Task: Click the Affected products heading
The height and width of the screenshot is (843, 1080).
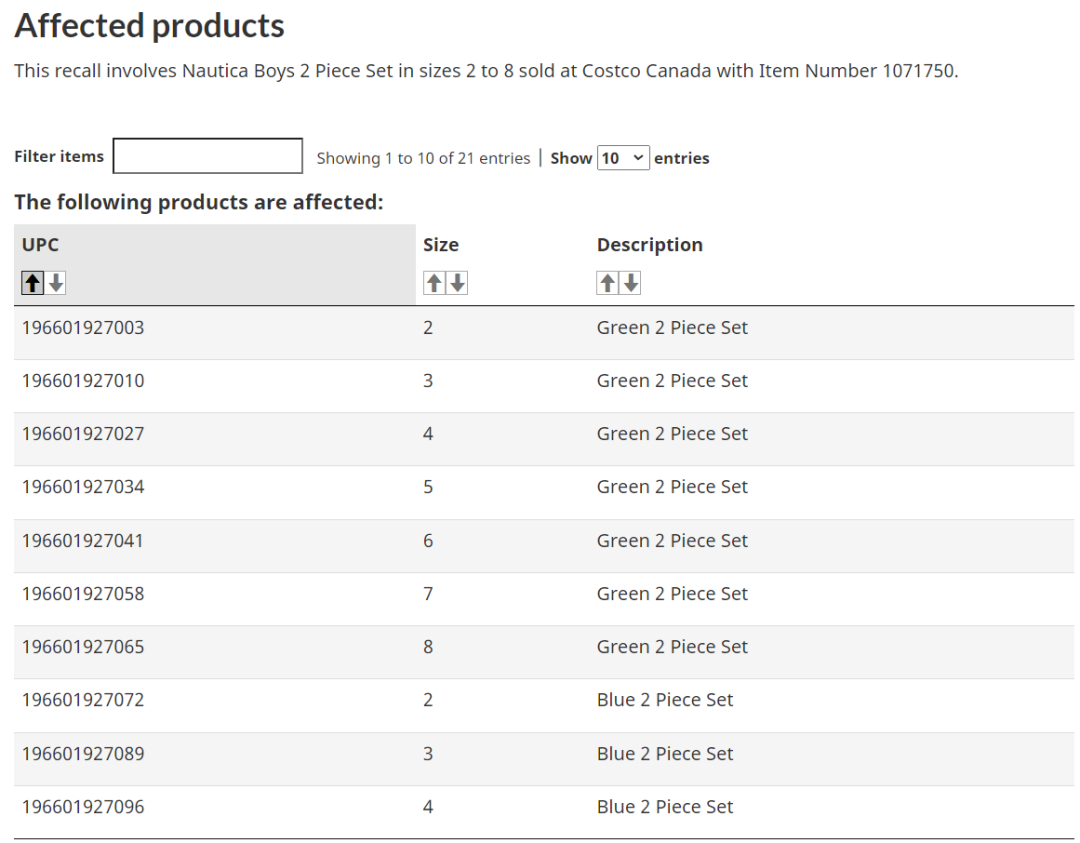Action: (x=150, y=26)
